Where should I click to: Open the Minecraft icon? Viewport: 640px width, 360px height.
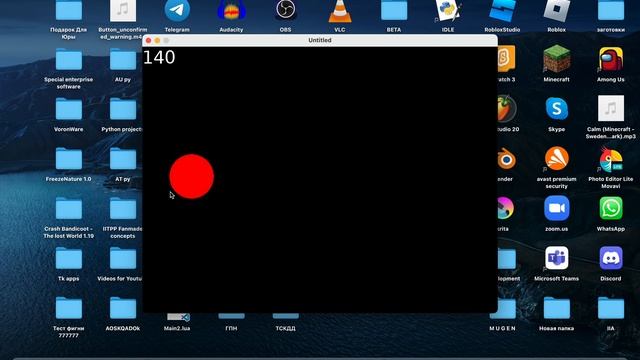pos(556,59)
